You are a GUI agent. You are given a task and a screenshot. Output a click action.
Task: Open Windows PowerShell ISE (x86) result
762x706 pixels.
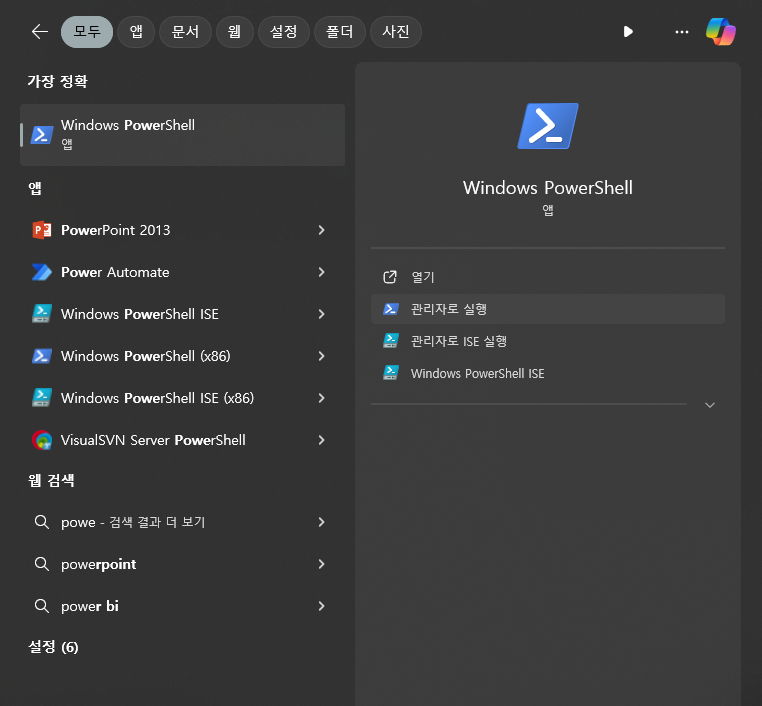click(x=157, y=398)
